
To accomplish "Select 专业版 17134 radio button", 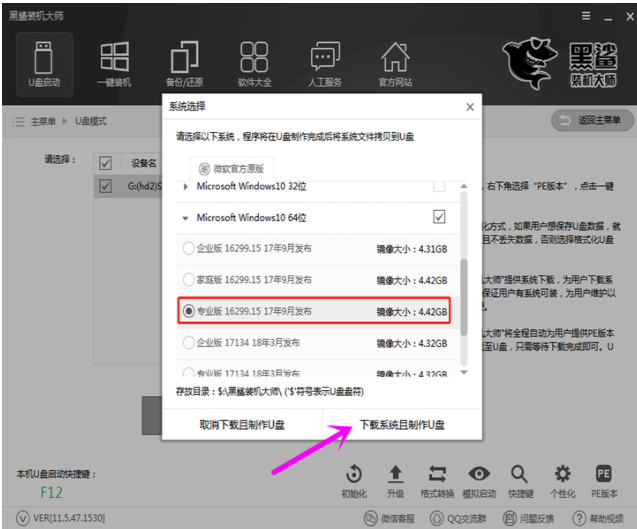I will click(188, 373).
